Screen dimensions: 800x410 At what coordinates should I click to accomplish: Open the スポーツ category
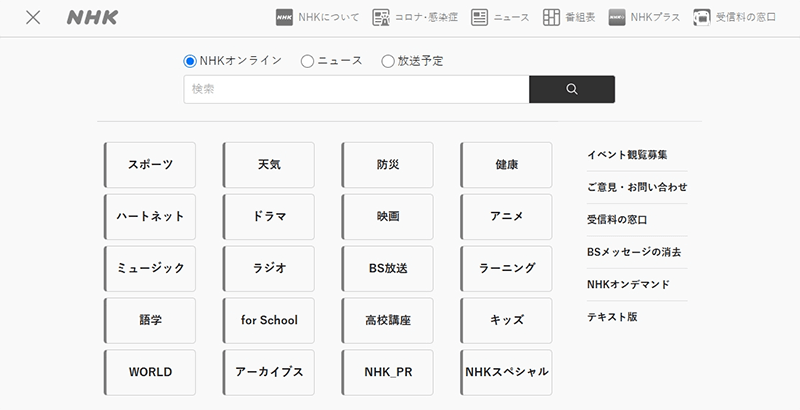click(150, 165)
